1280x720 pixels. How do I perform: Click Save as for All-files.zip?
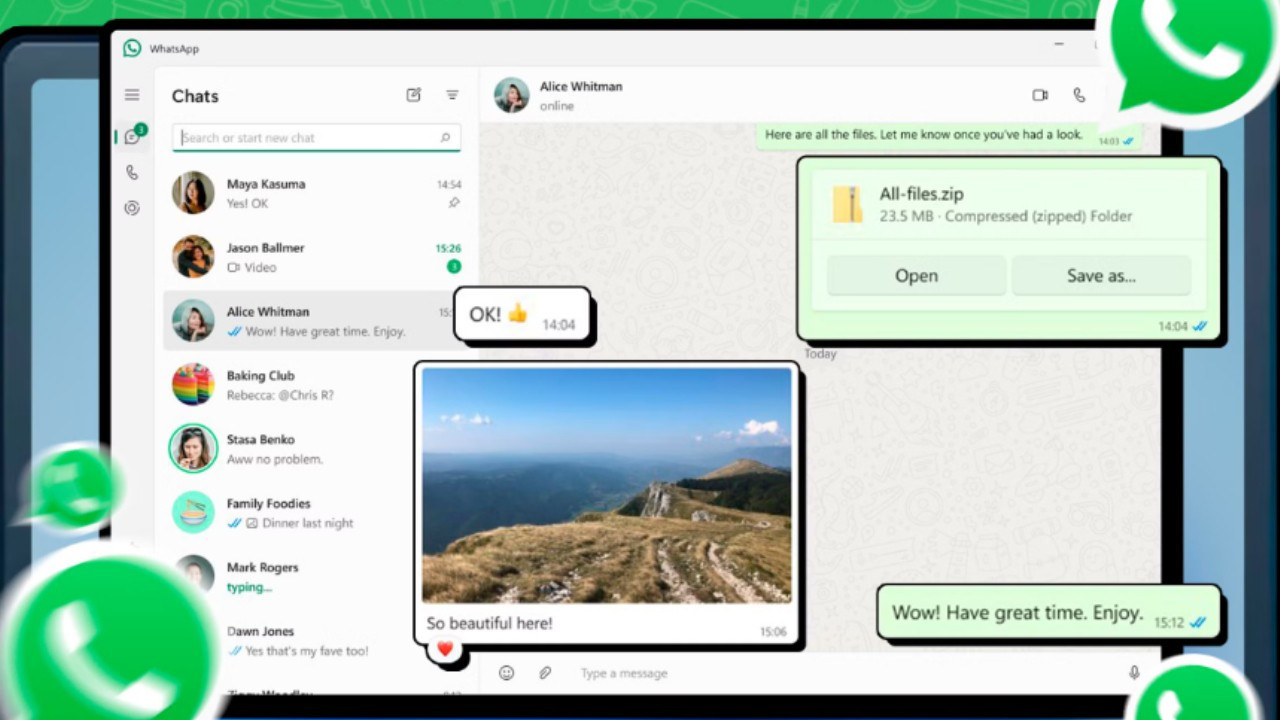[x=1100, y=275]
